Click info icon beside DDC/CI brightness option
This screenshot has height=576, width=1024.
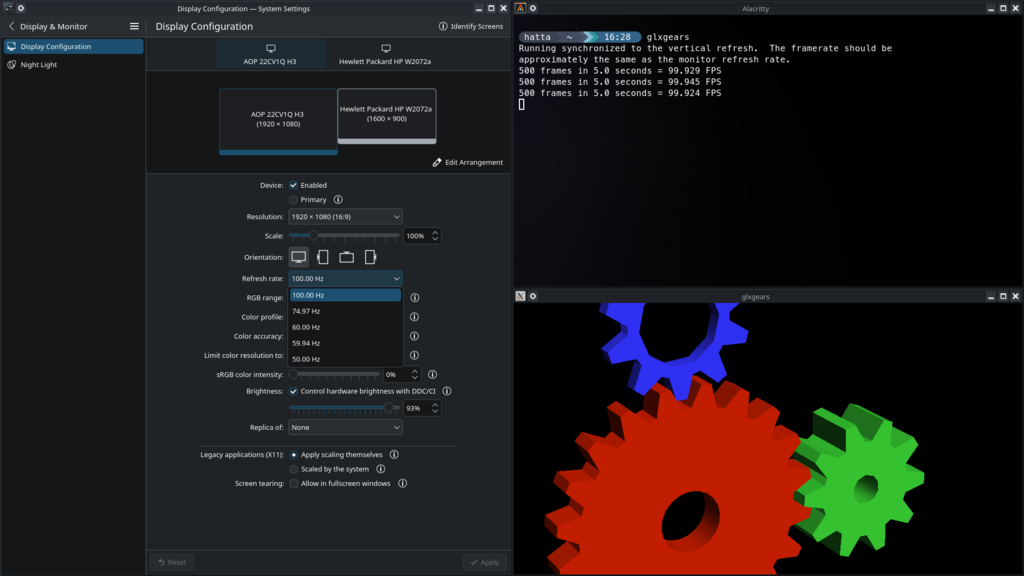pyautogui.click(x=447, y=391)
